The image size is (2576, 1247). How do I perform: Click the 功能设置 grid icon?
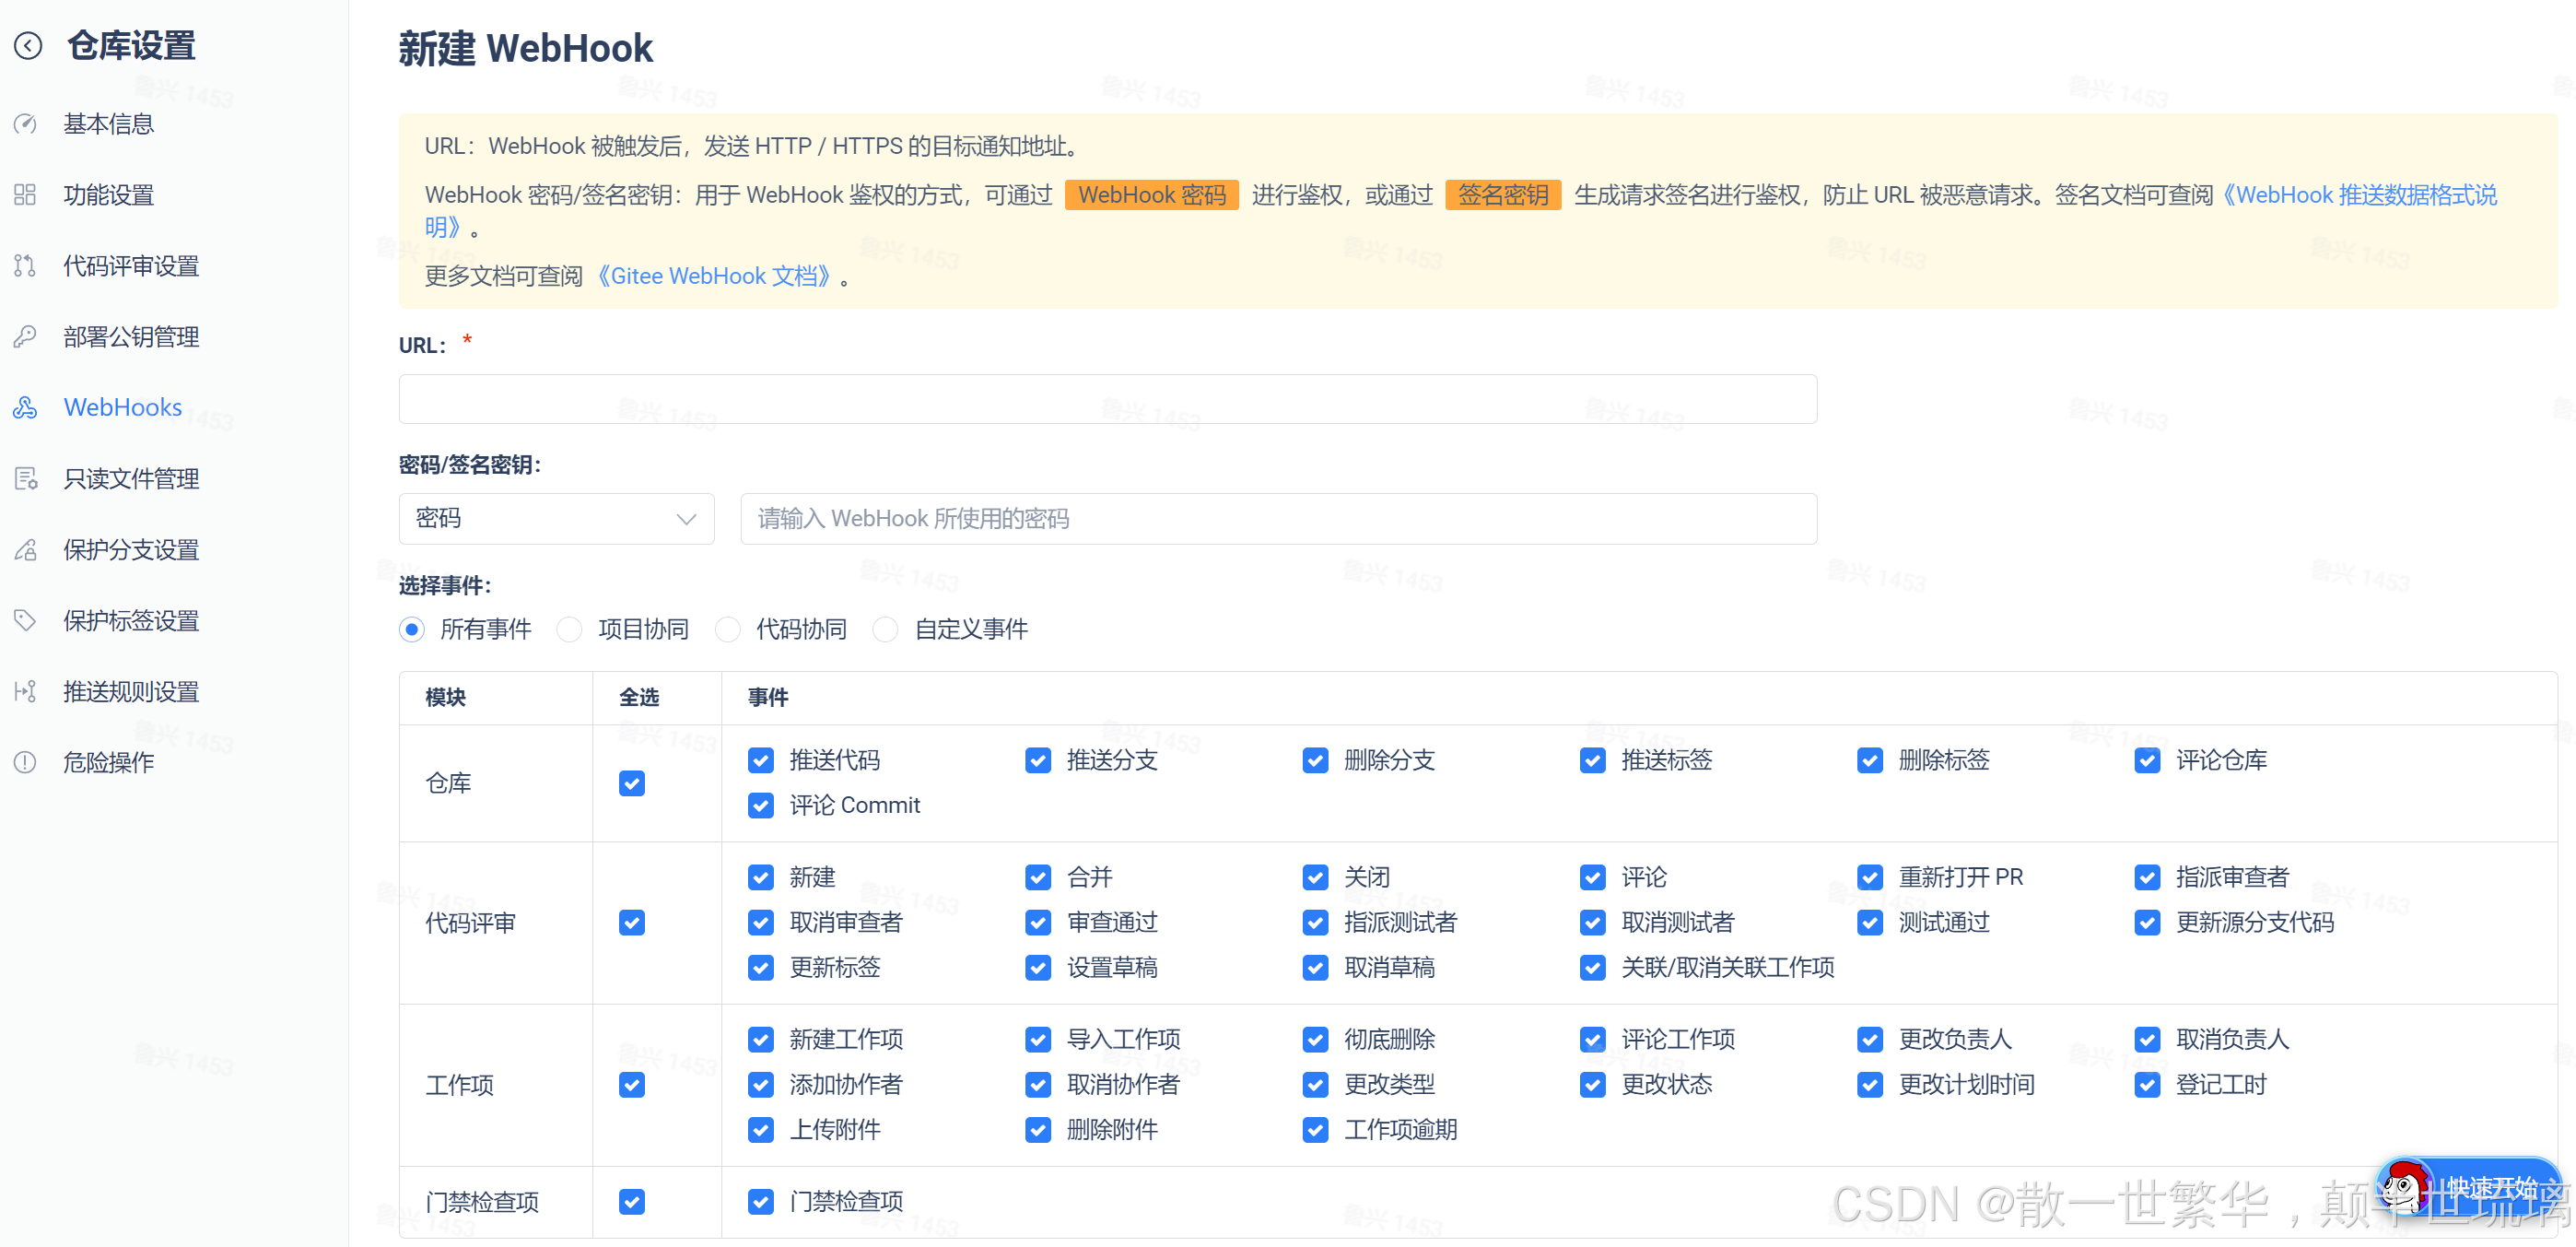pos(25,195)
